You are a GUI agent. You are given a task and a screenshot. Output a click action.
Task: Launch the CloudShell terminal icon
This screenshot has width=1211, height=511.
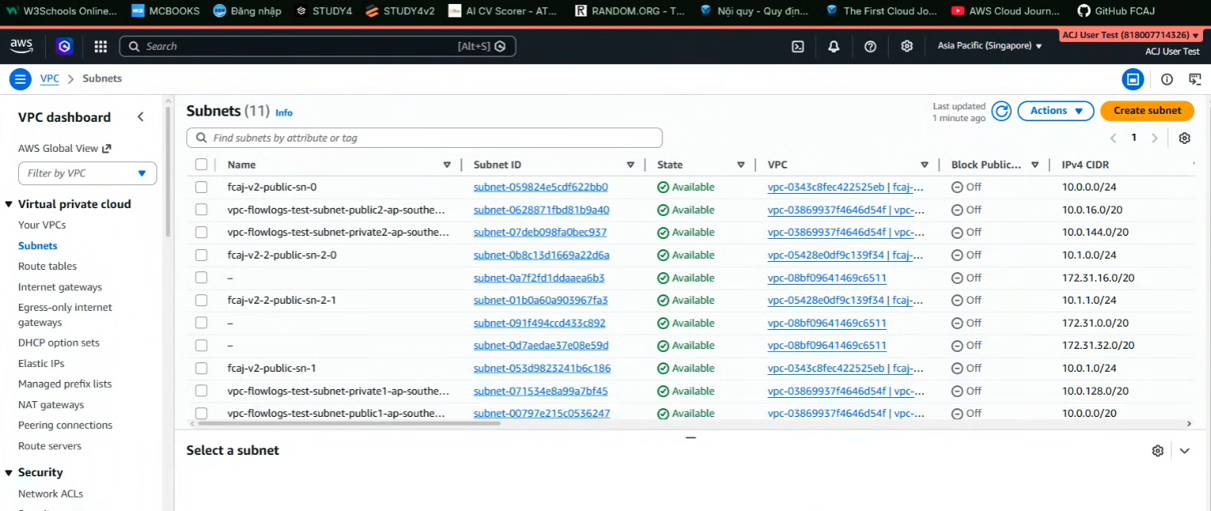coord(798,46)
